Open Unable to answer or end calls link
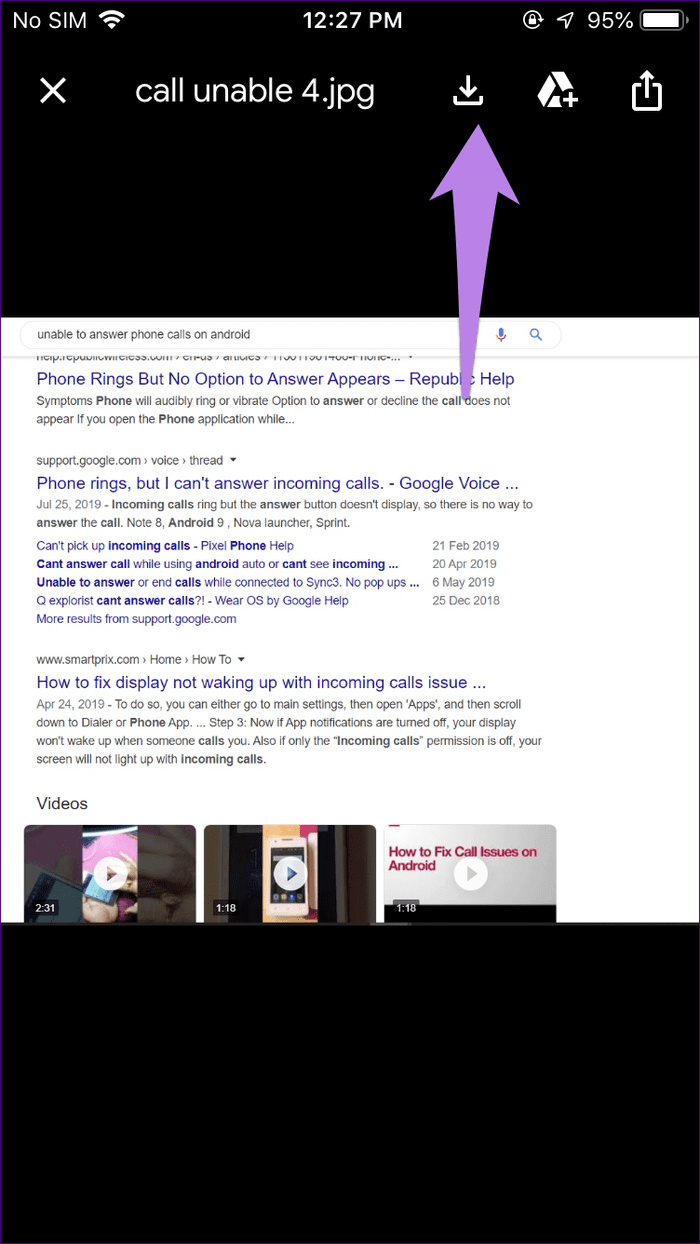Viewport: 700px width, 1244px height. [228, 582]
